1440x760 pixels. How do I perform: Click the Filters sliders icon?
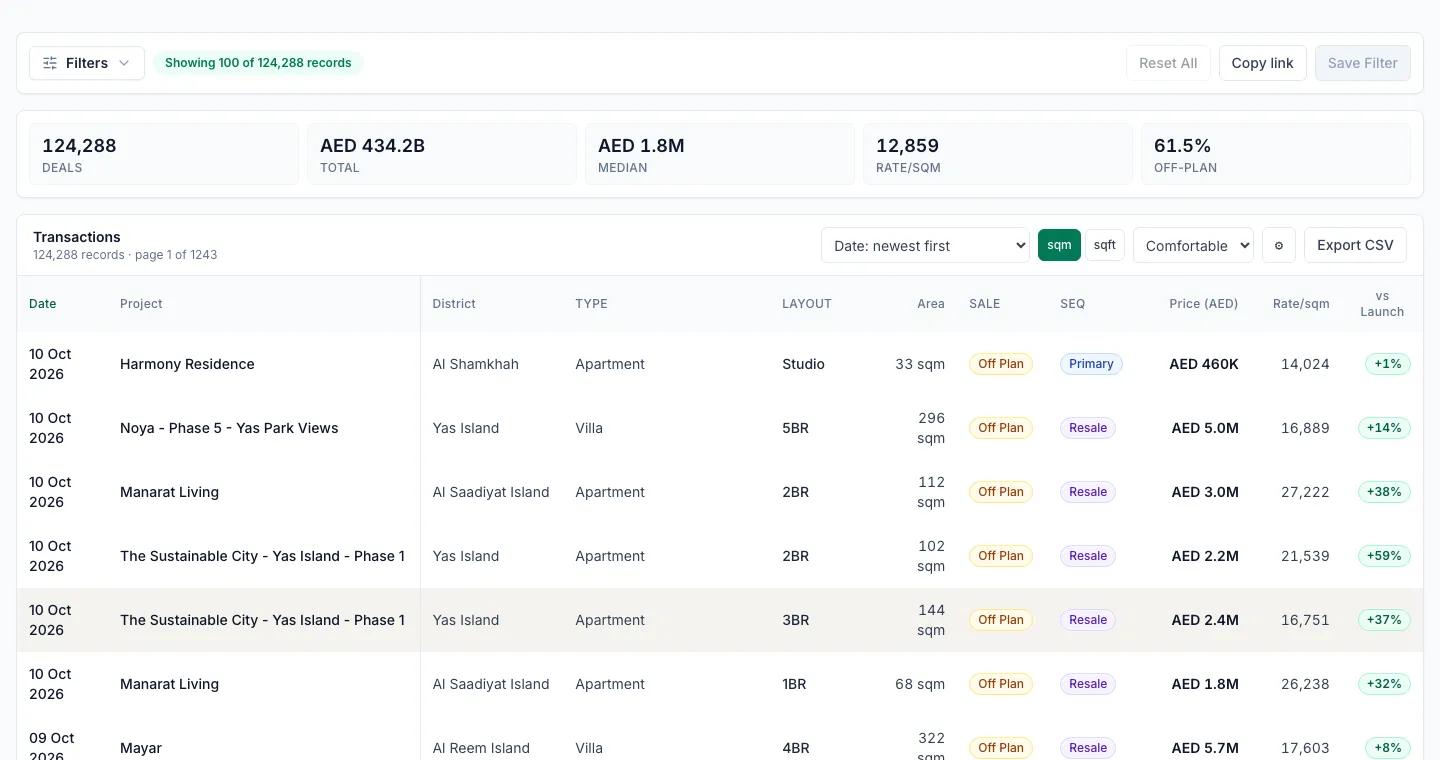(50, 63)
